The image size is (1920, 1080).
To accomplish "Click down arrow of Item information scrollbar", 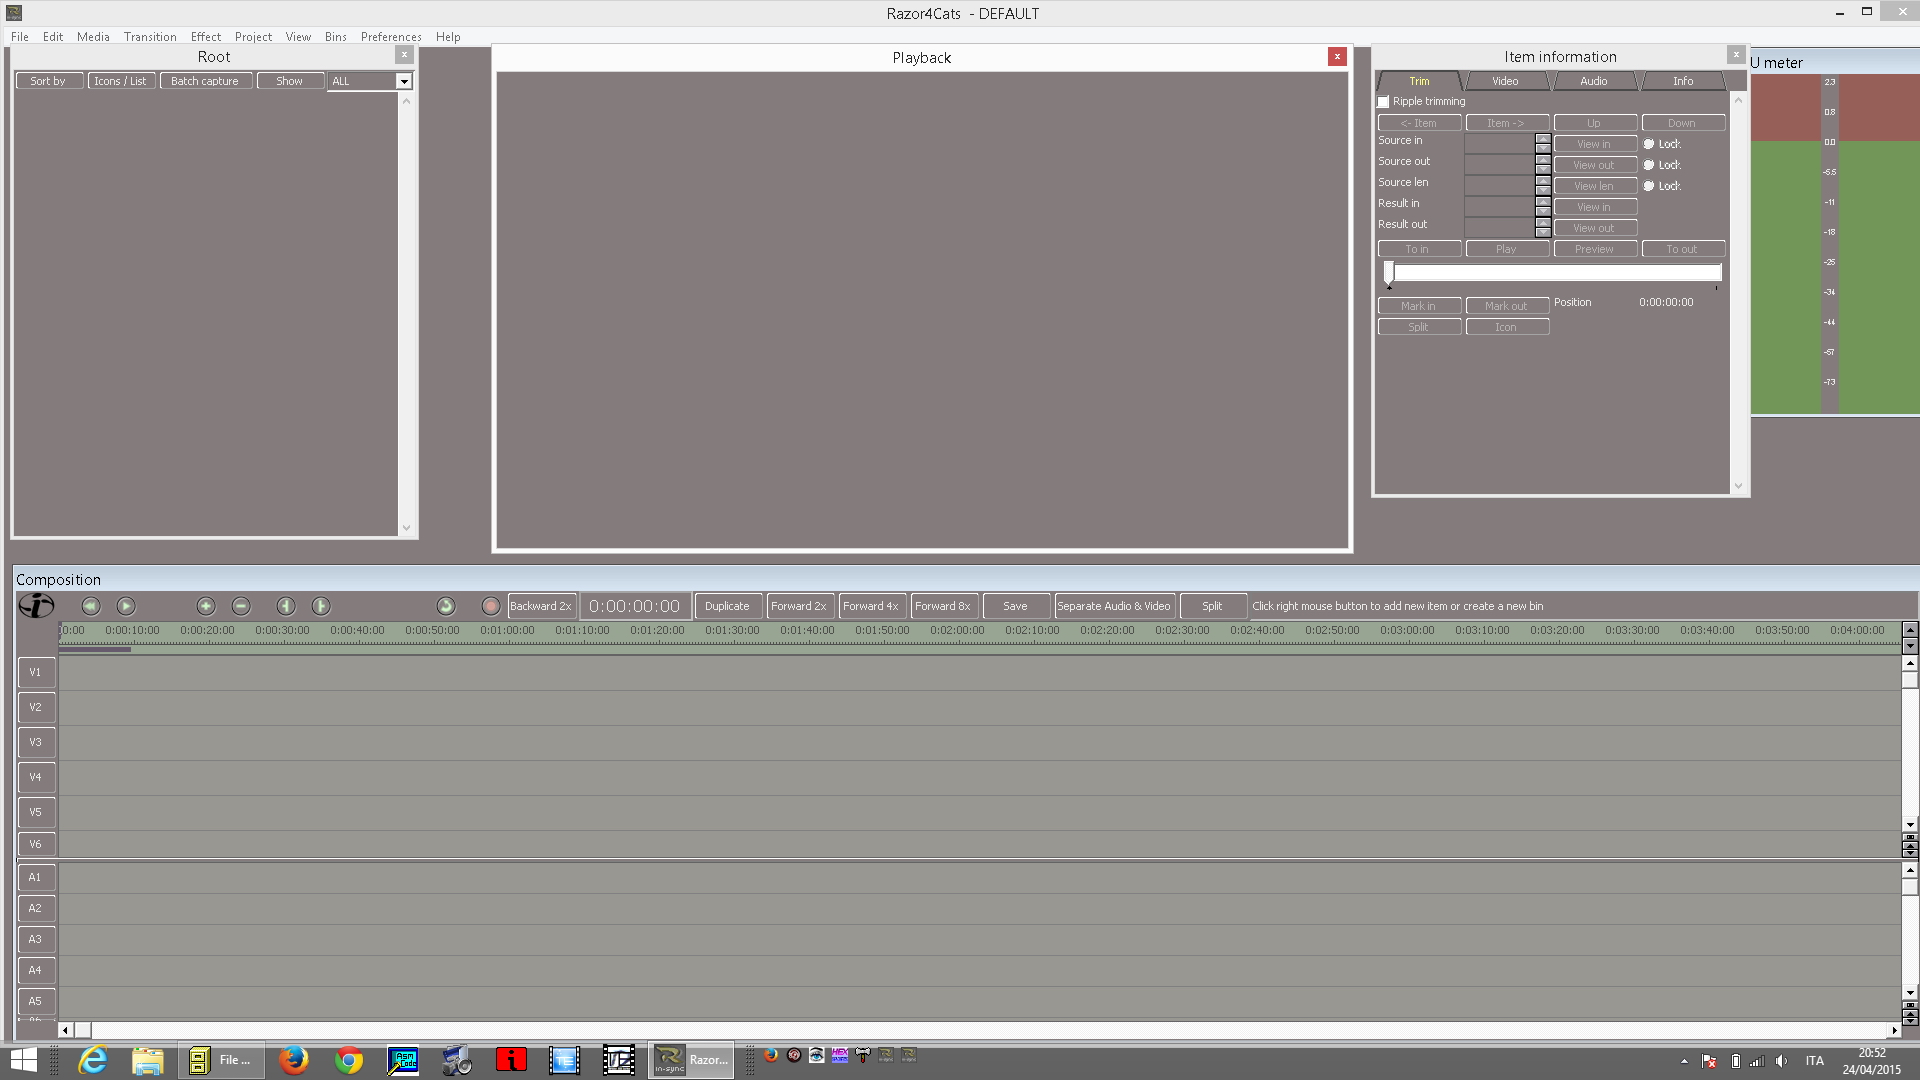I will tap(1738, 486).
